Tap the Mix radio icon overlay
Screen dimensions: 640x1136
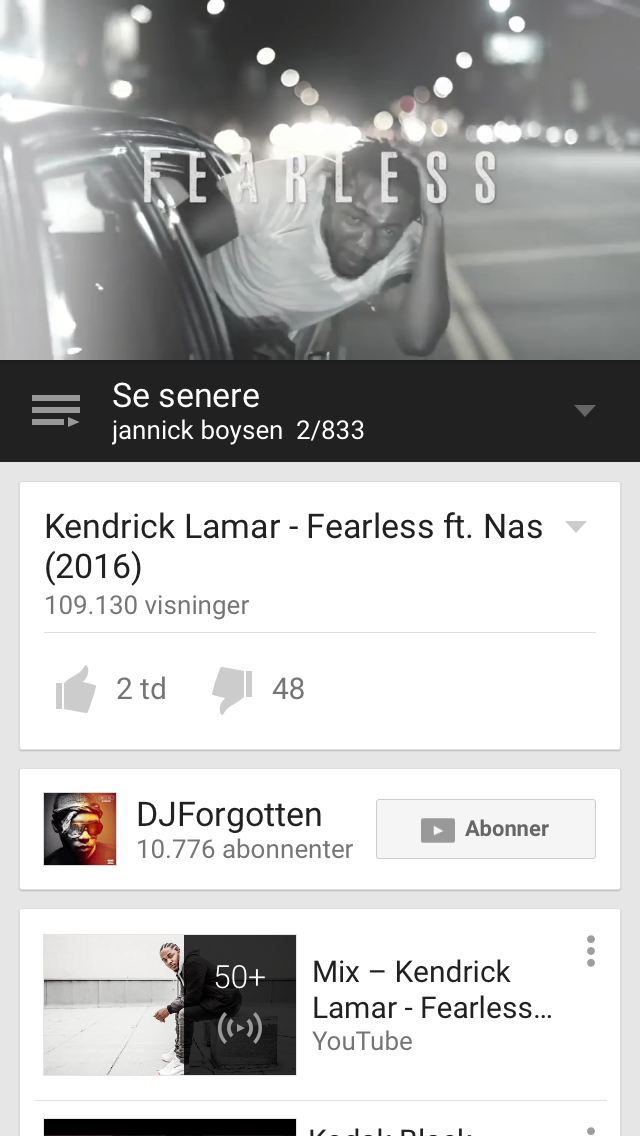click(240, 1027)
